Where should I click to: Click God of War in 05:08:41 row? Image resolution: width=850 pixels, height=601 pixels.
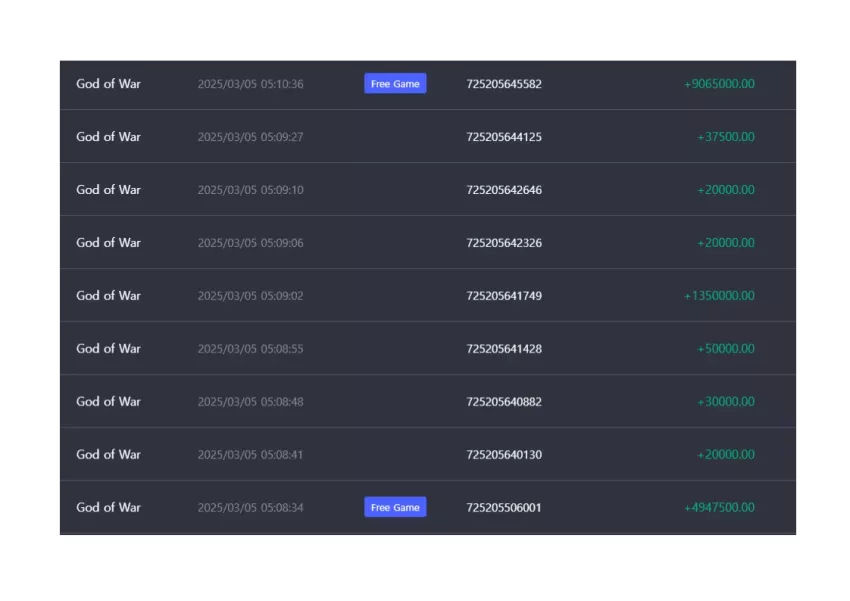click(108, 454)
